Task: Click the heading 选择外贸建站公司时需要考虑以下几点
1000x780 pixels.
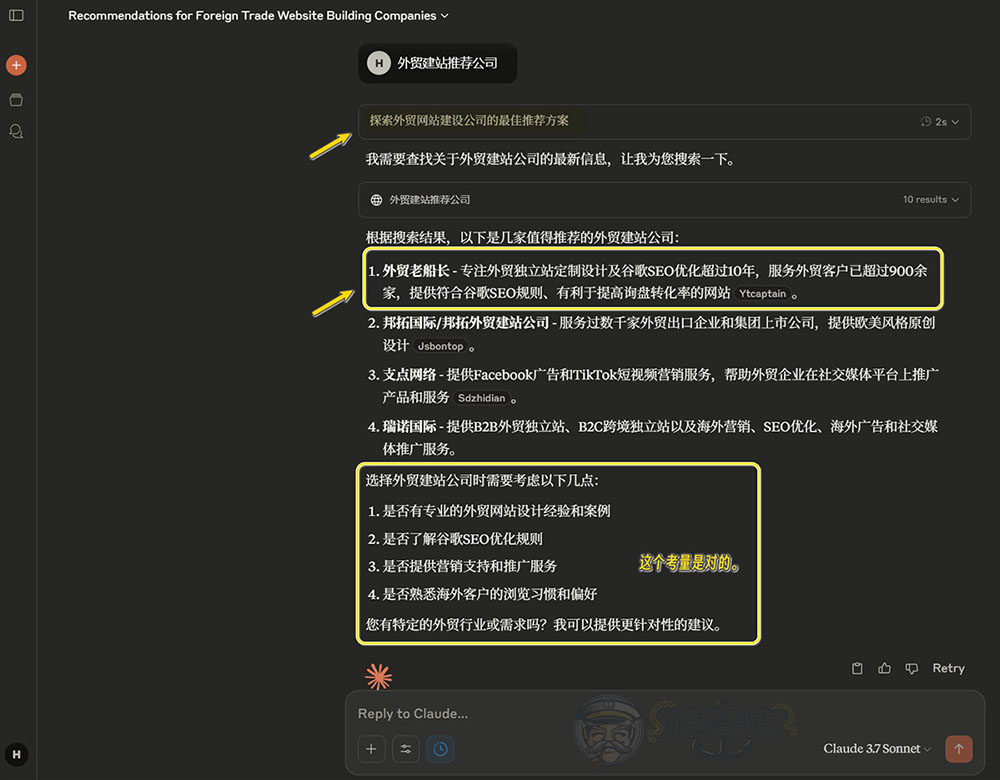Action: [x=482, y=480]
